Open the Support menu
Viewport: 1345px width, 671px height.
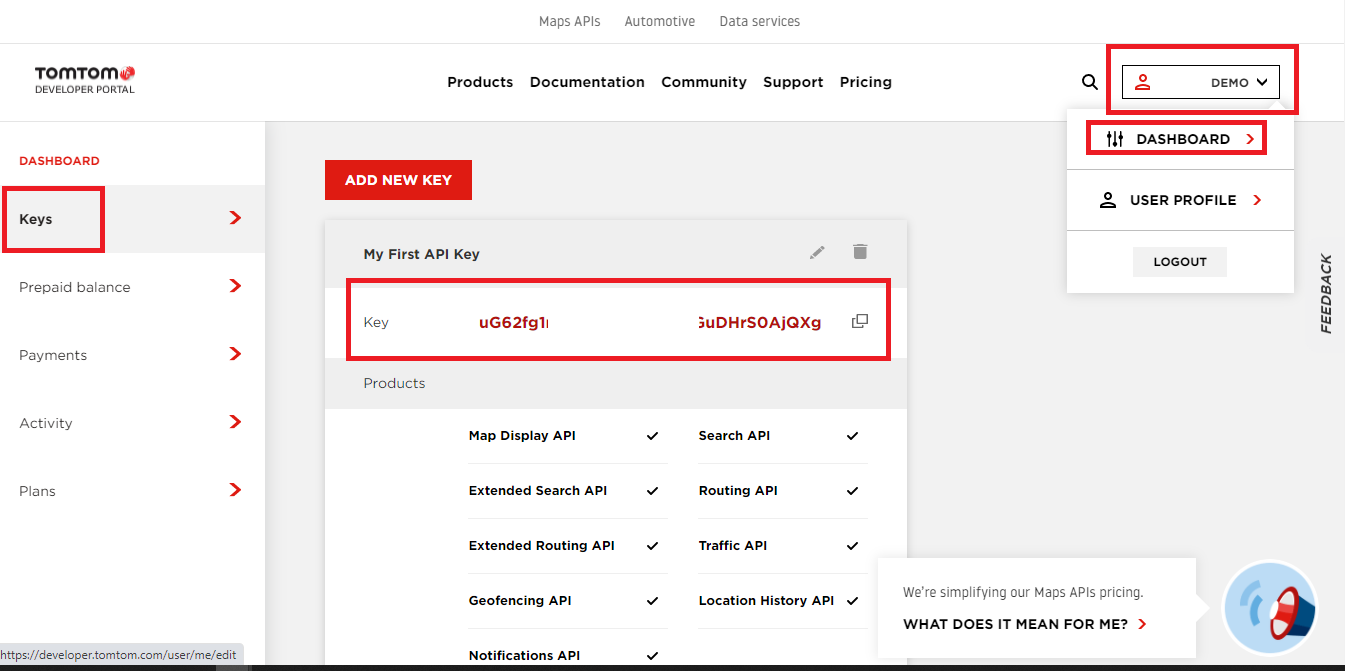793,82
